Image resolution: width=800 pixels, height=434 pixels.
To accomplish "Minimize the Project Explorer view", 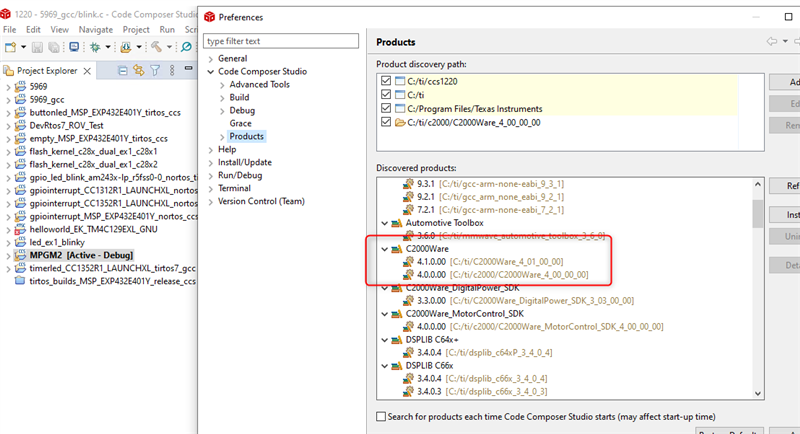I will click(x=188, y=68).
